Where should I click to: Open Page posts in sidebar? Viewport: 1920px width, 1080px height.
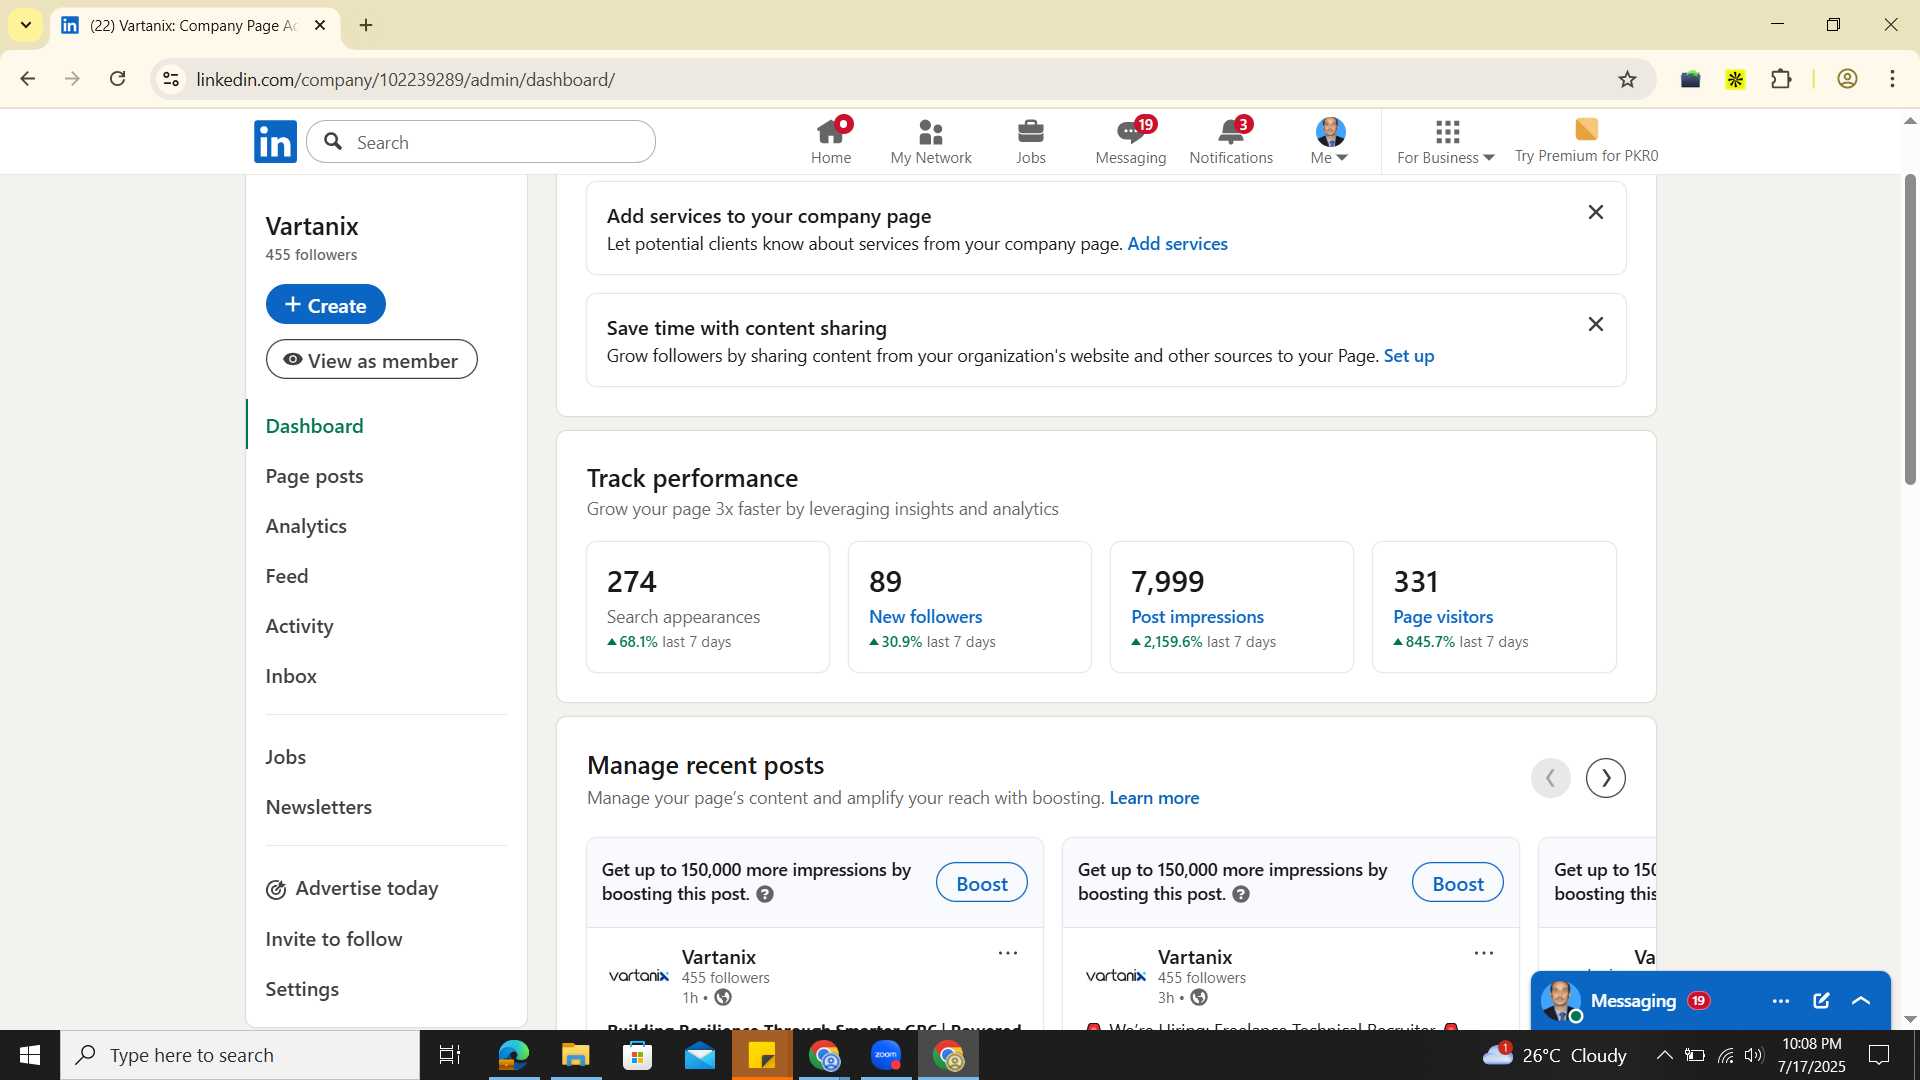pyautogui.click(x=314, y=476)
